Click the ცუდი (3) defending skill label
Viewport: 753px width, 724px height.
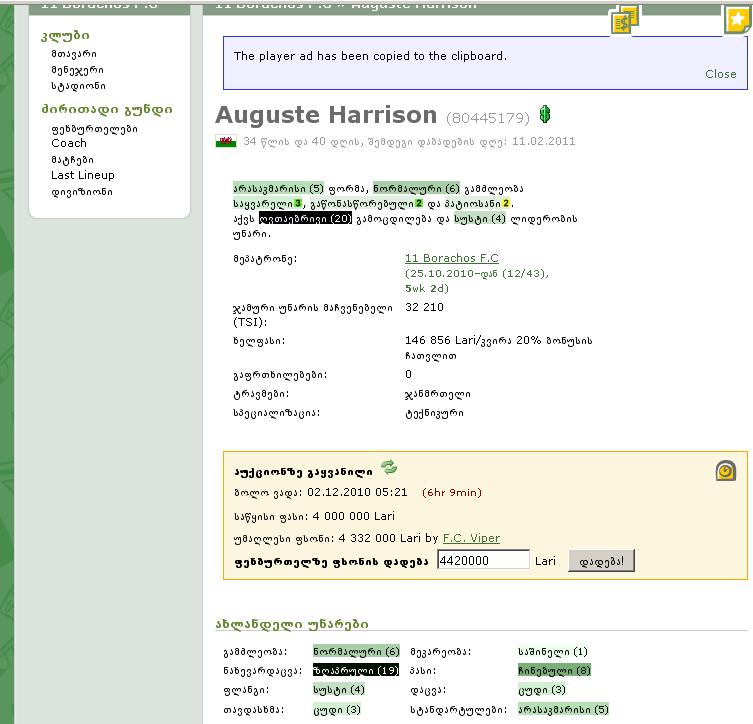pos(542,690)
